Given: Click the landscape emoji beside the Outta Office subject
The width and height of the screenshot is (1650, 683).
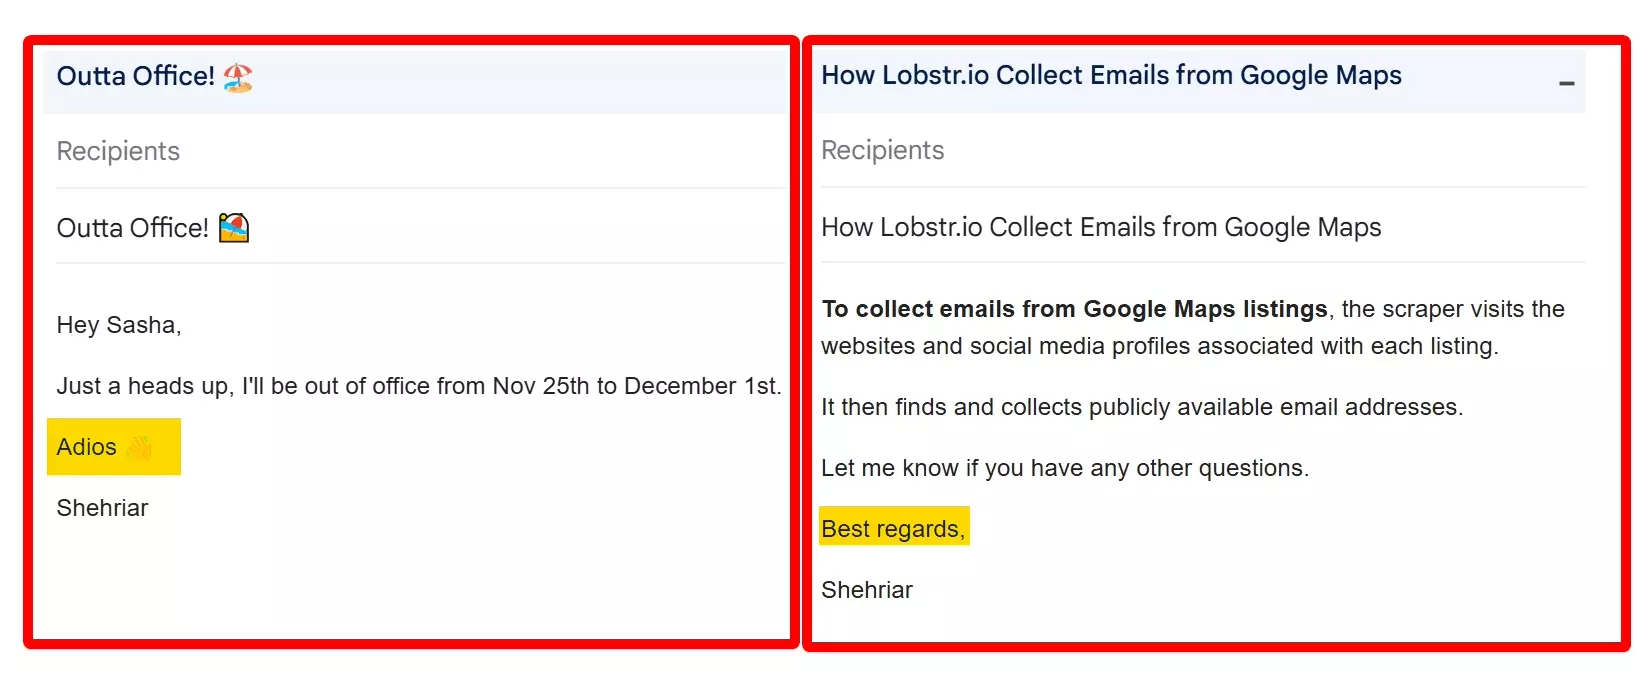Looking at the screenshot, I should point(233,227).
